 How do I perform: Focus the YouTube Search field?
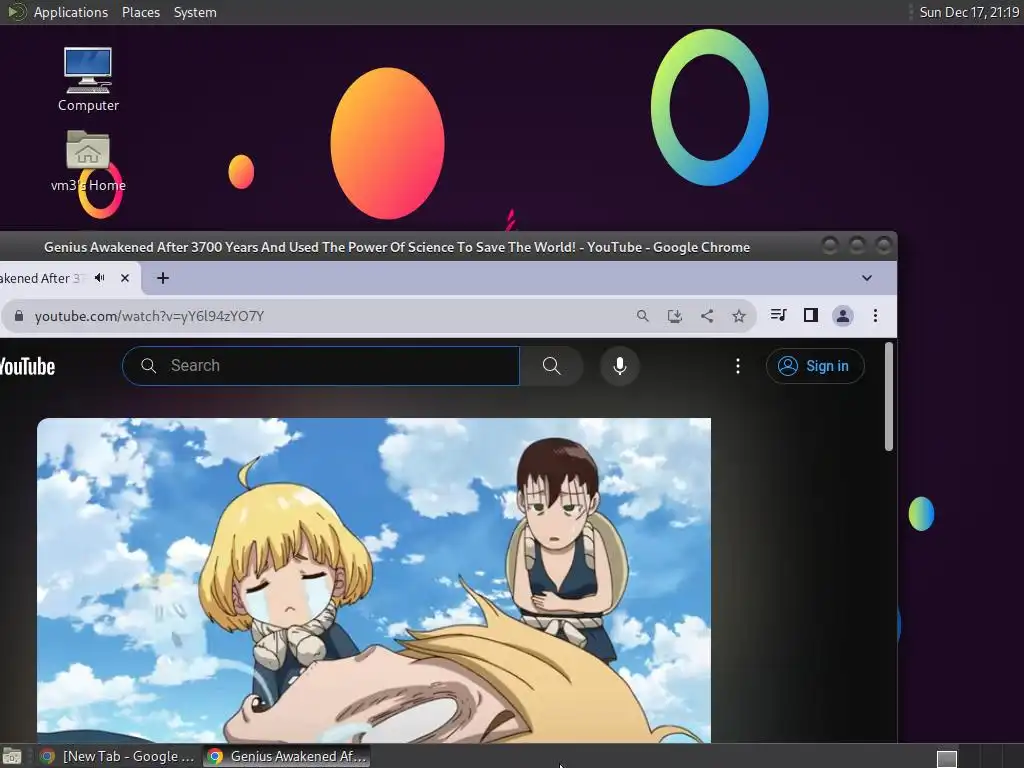tap(321, 366)
